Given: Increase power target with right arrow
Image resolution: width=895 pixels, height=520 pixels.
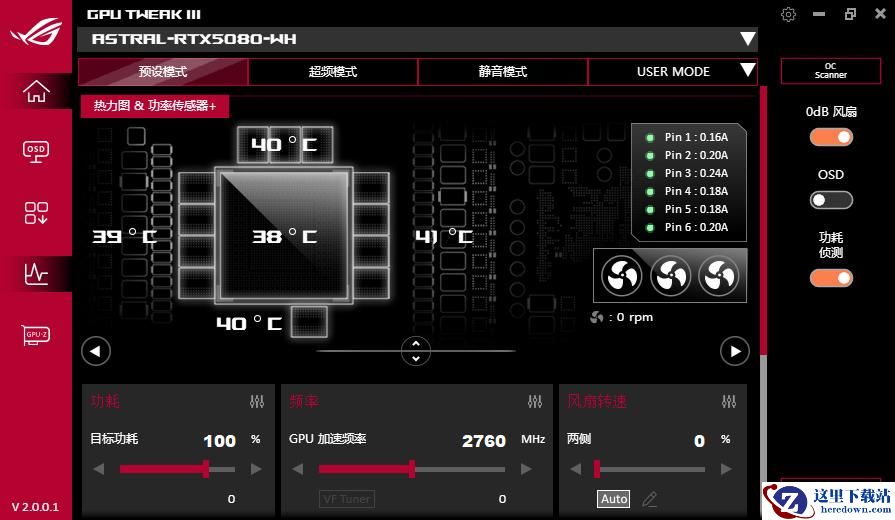Looking at the screenshot, I should [x=256, y=469].
